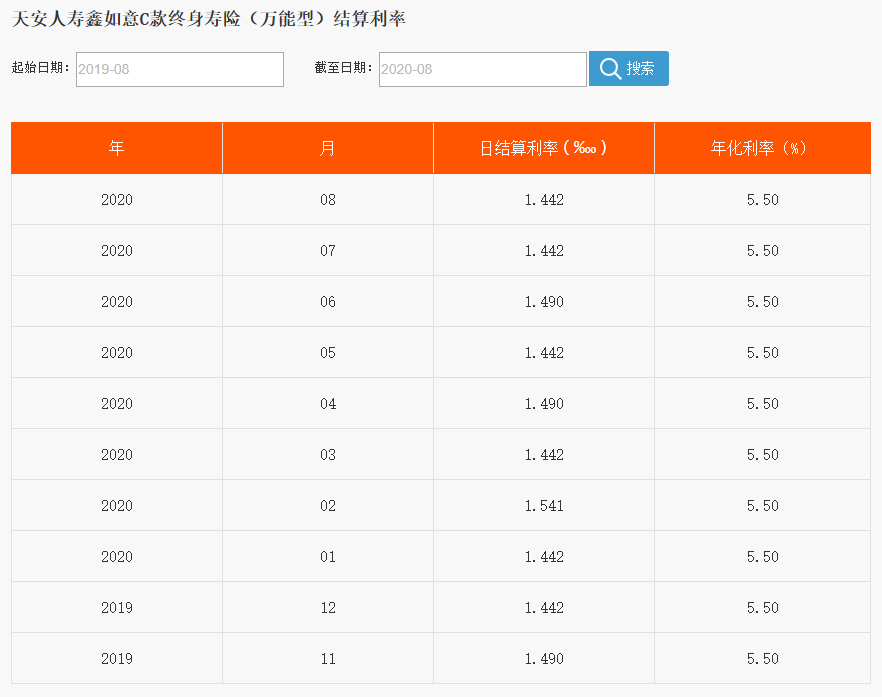Select month cell 12
882x697 pixels.
[328, 608]
